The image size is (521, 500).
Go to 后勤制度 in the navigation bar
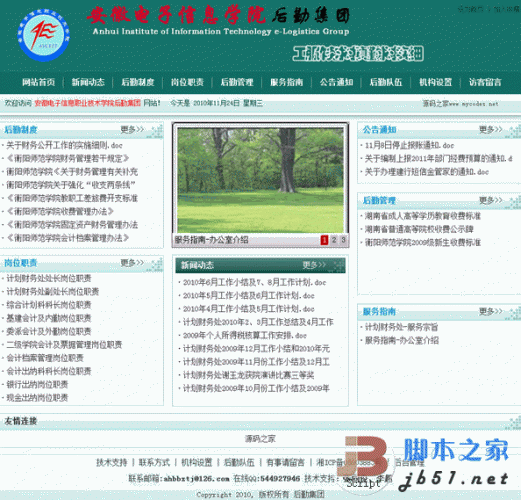pyautogui.click(x=138, y=82)
